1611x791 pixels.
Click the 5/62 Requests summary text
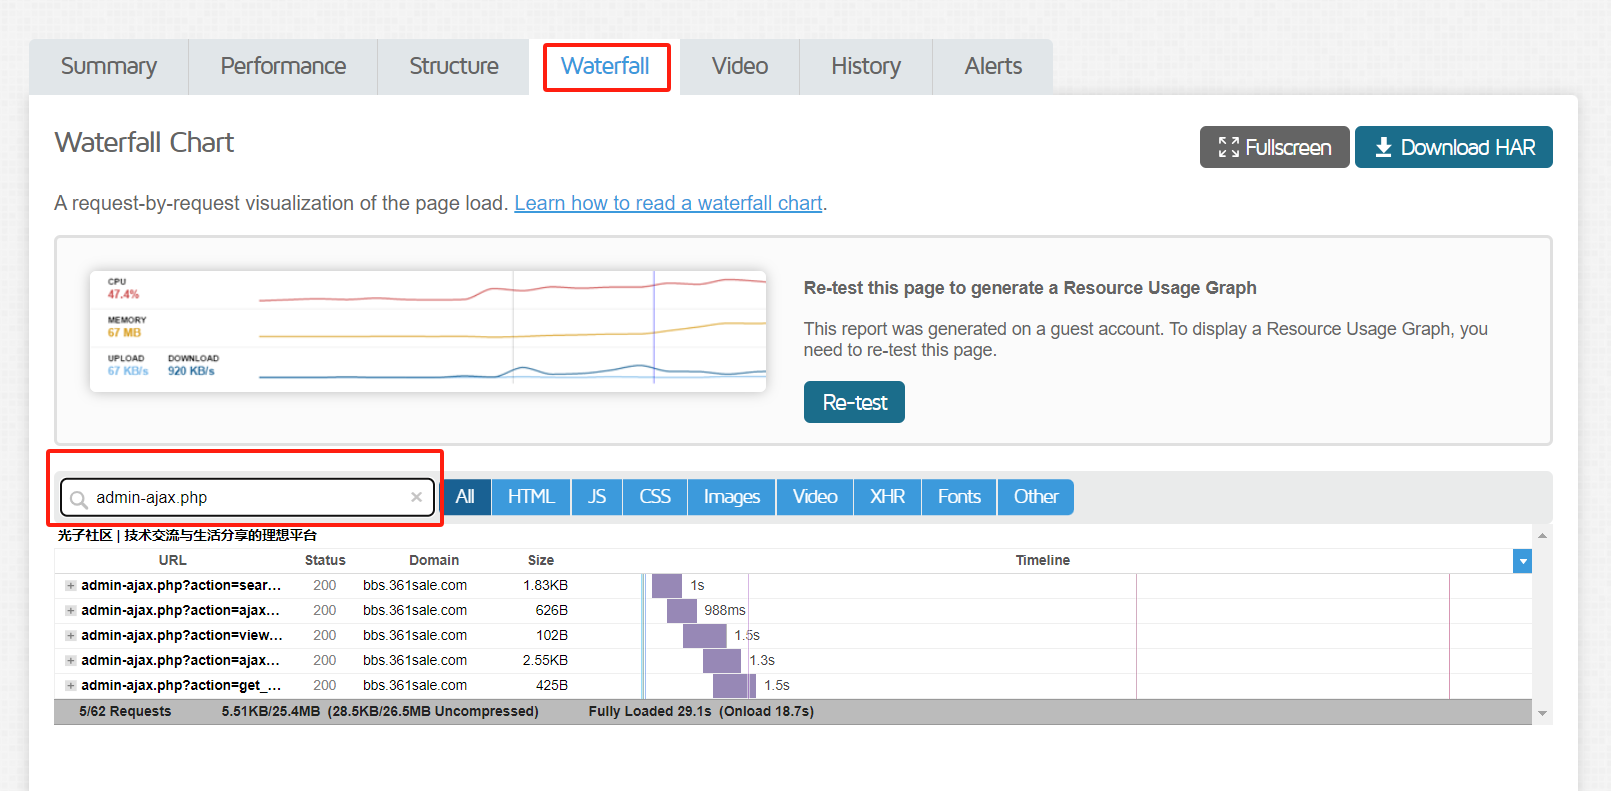coord(125,711)
